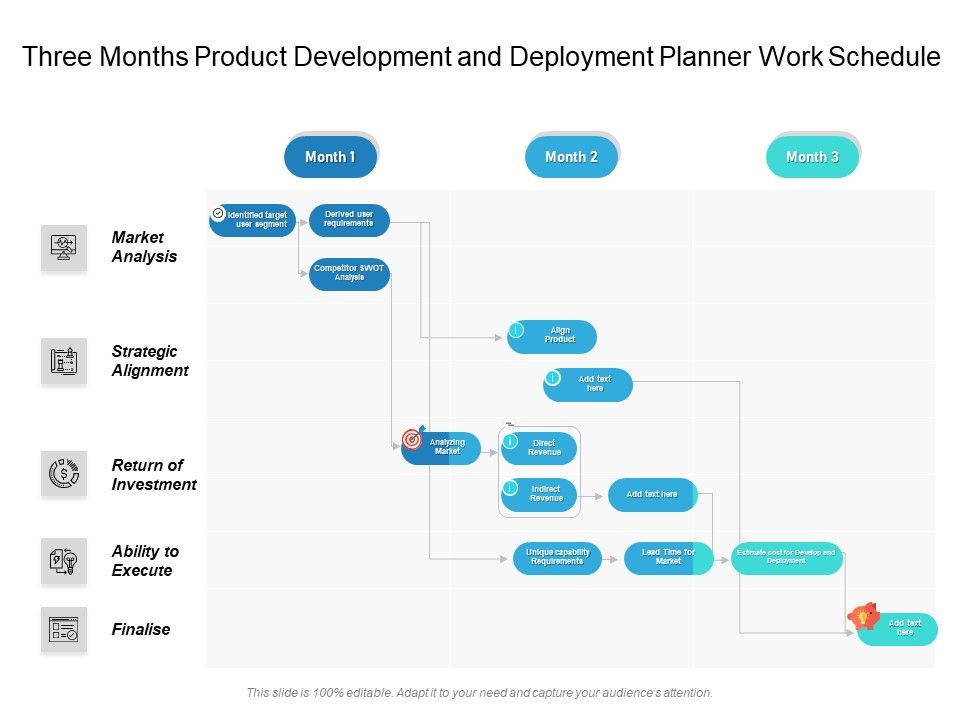Screen dimensions: 960x720
Task: Select the Month 2 header pill
Action: coord(571,157)
